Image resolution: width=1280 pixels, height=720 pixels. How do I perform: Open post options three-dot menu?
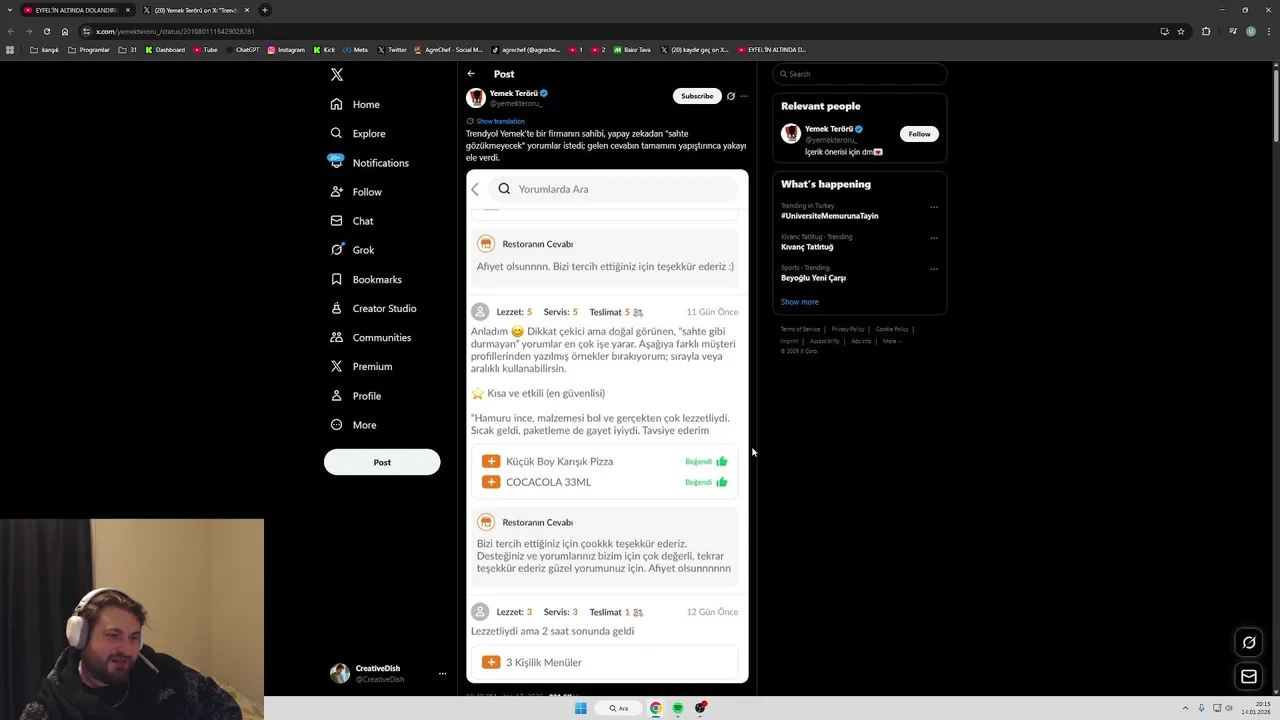coord(744,96)
